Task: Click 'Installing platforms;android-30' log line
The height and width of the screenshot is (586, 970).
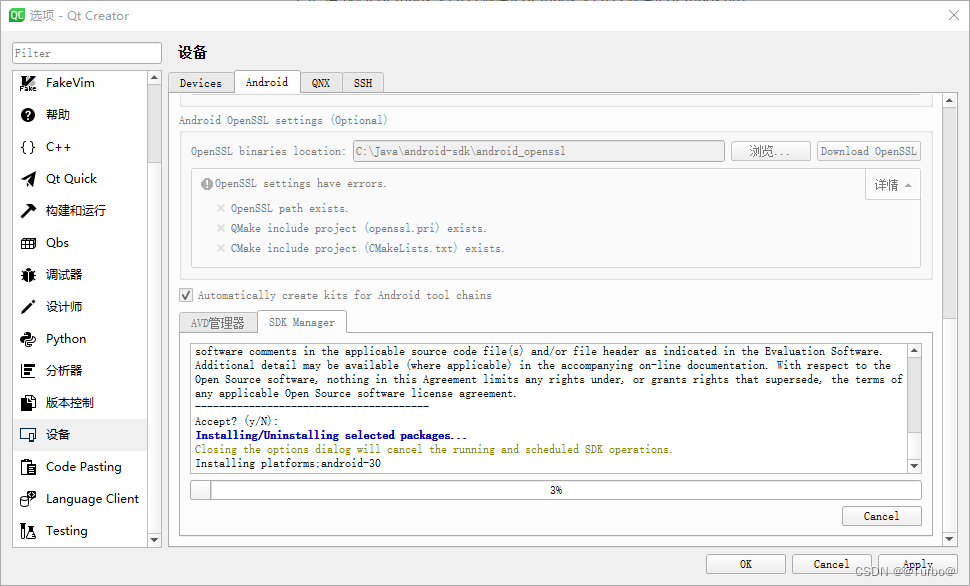Action: click(288, 463)
